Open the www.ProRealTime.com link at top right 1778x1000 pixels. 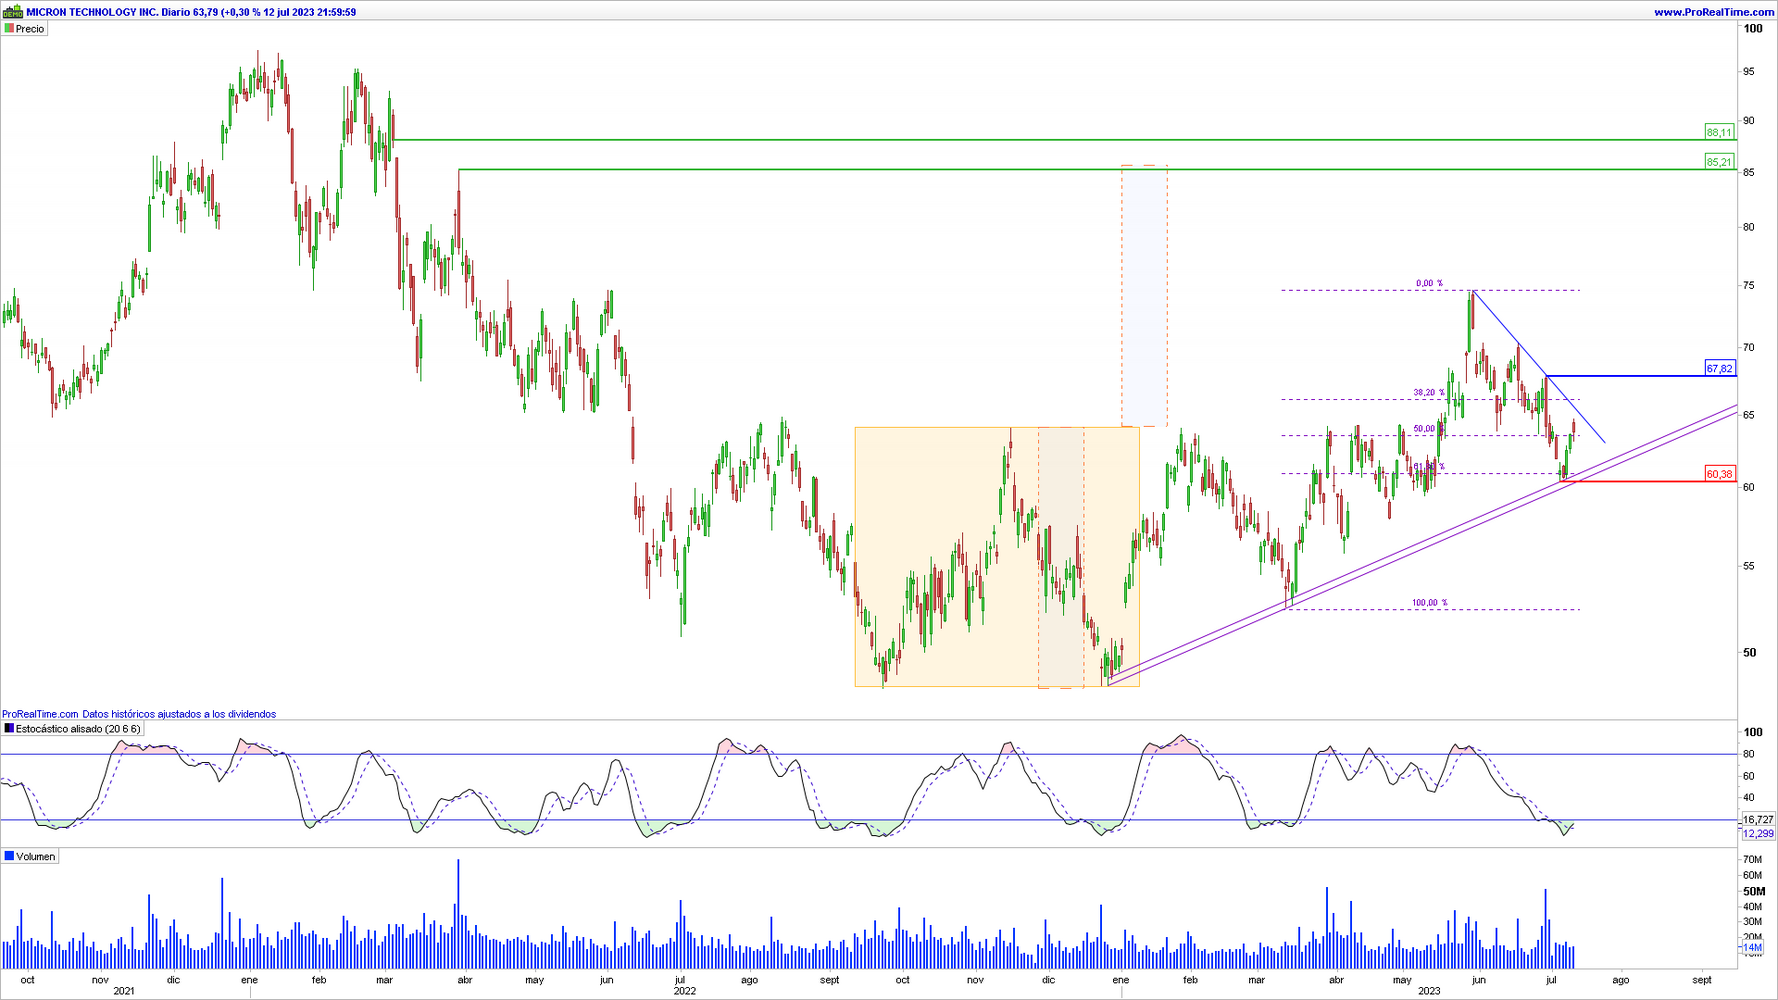(x=1714, y=12)
